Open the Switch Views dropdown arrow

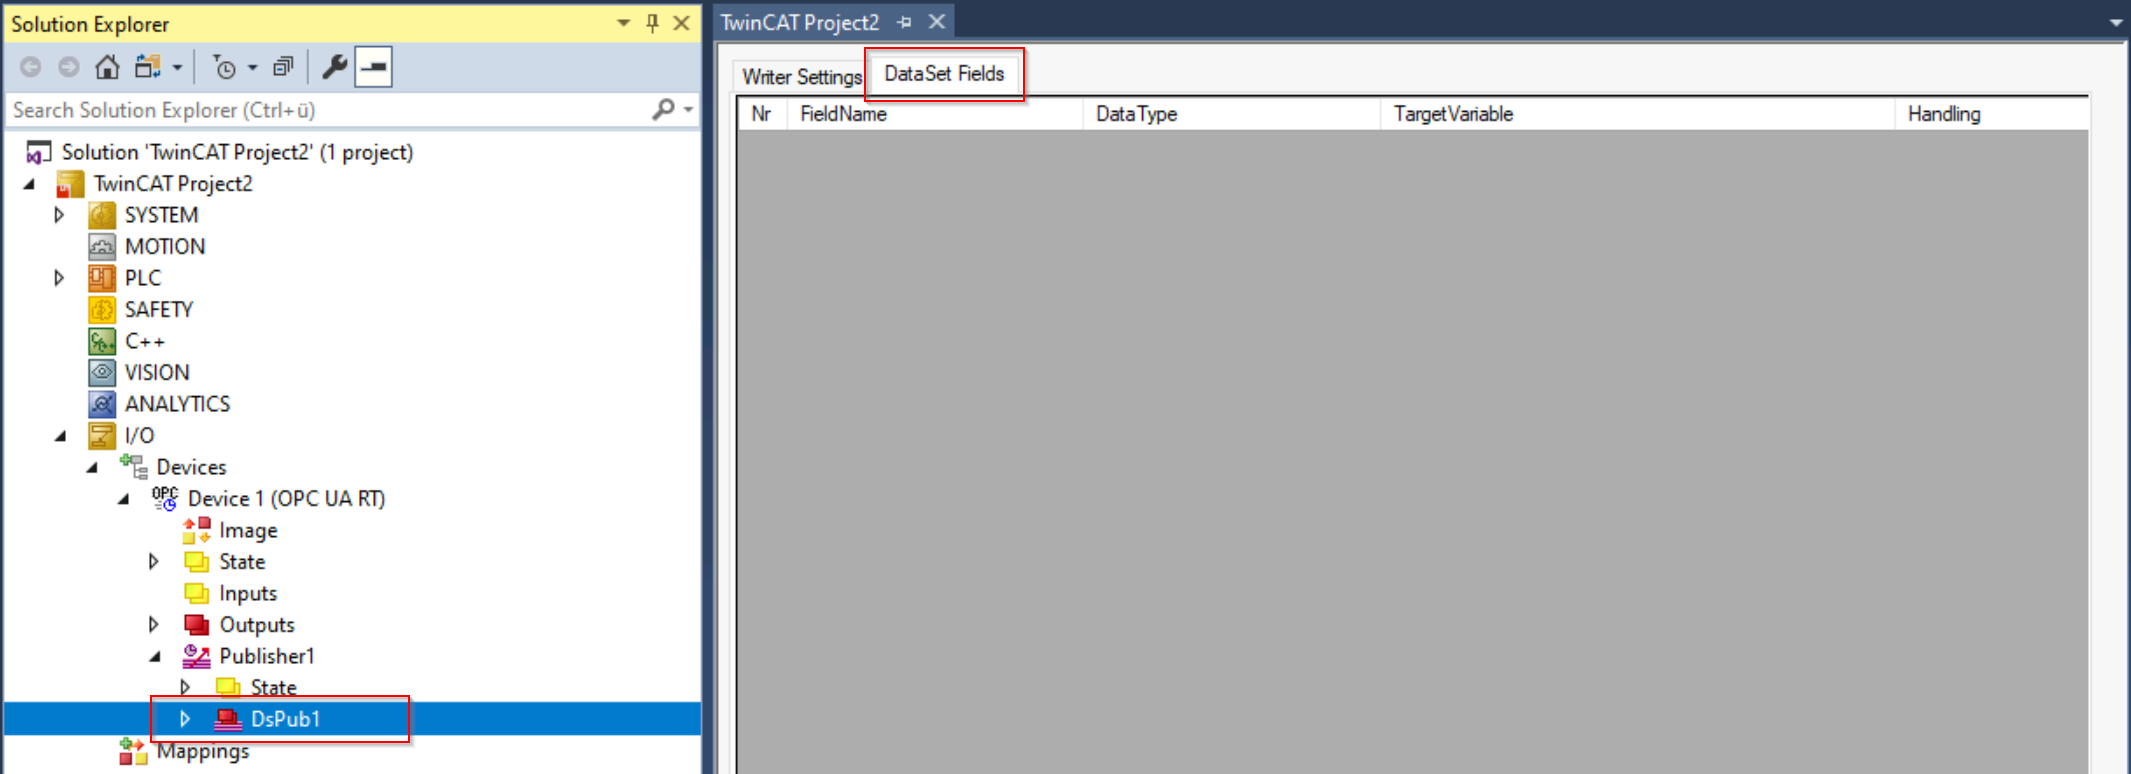pyautogui.click(x=177, y=68)
